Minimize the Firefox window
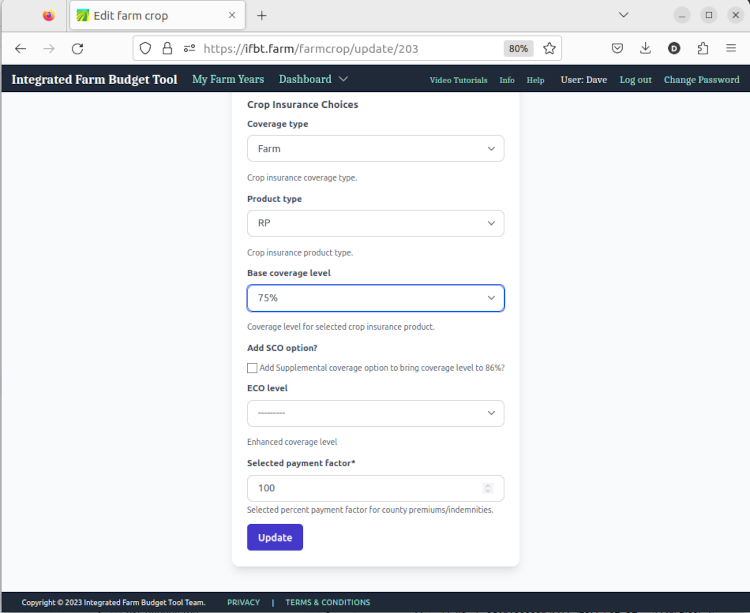750x613 pixels. tap(682, 15)
